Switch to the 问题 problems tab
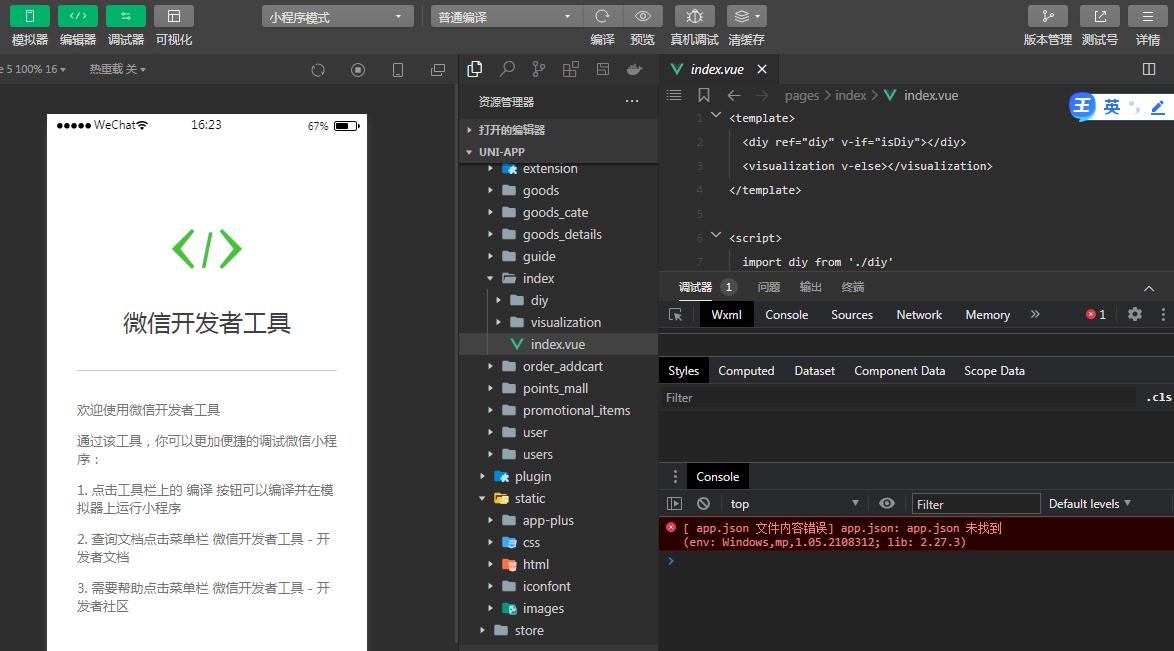Image resolution: width=1174 pixels, height=651 pixels. click(769, 287)
